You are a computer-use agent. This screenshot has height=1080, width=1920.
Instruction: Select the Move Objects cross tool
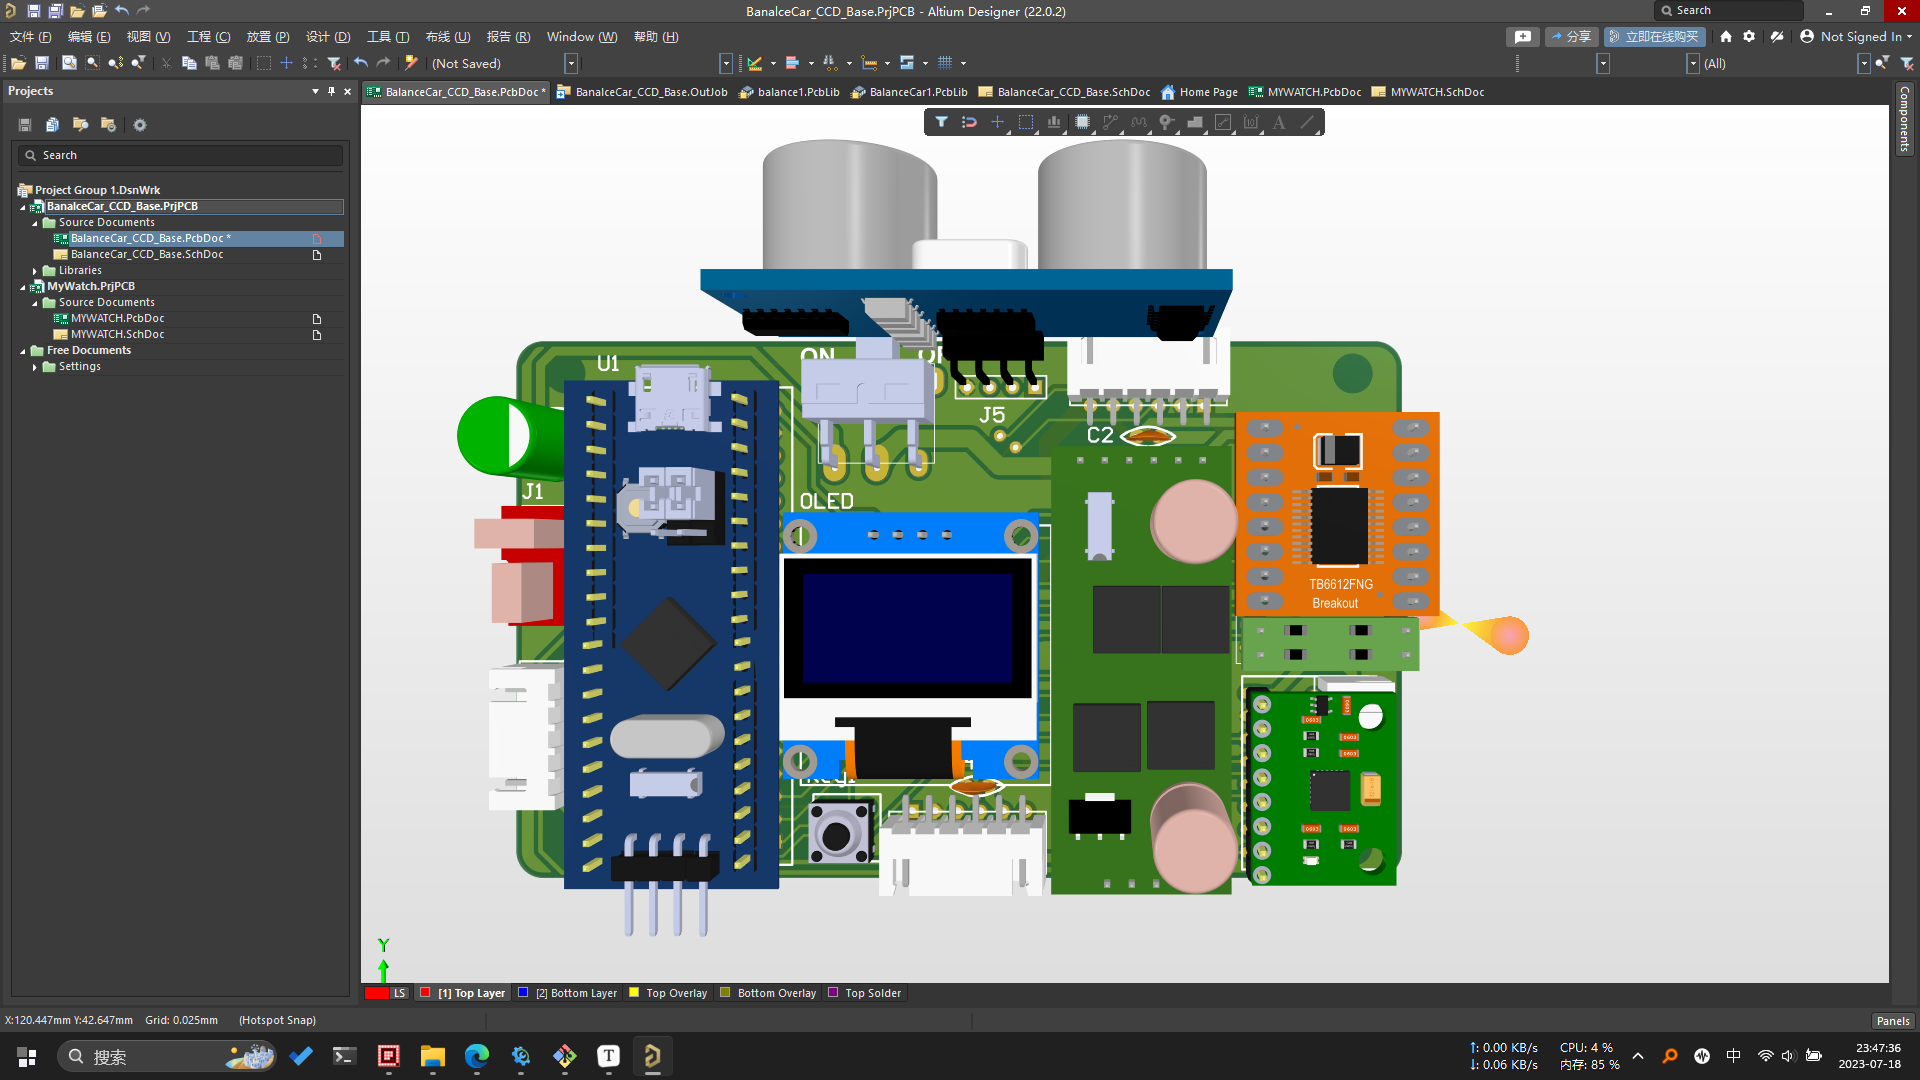coord(997,122)
